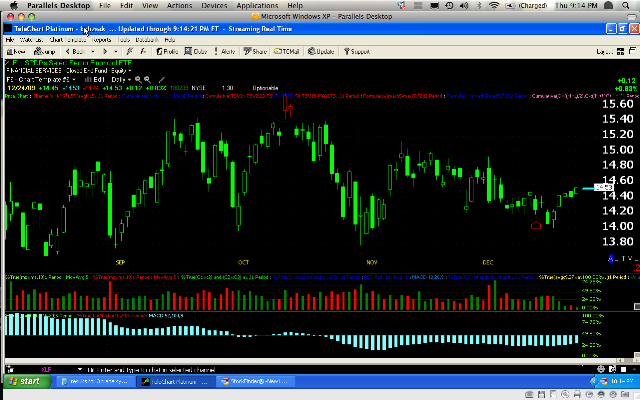Screen dimensions: 640x400
Task: Select the pencil drawing tool
Action: point(162,80)
